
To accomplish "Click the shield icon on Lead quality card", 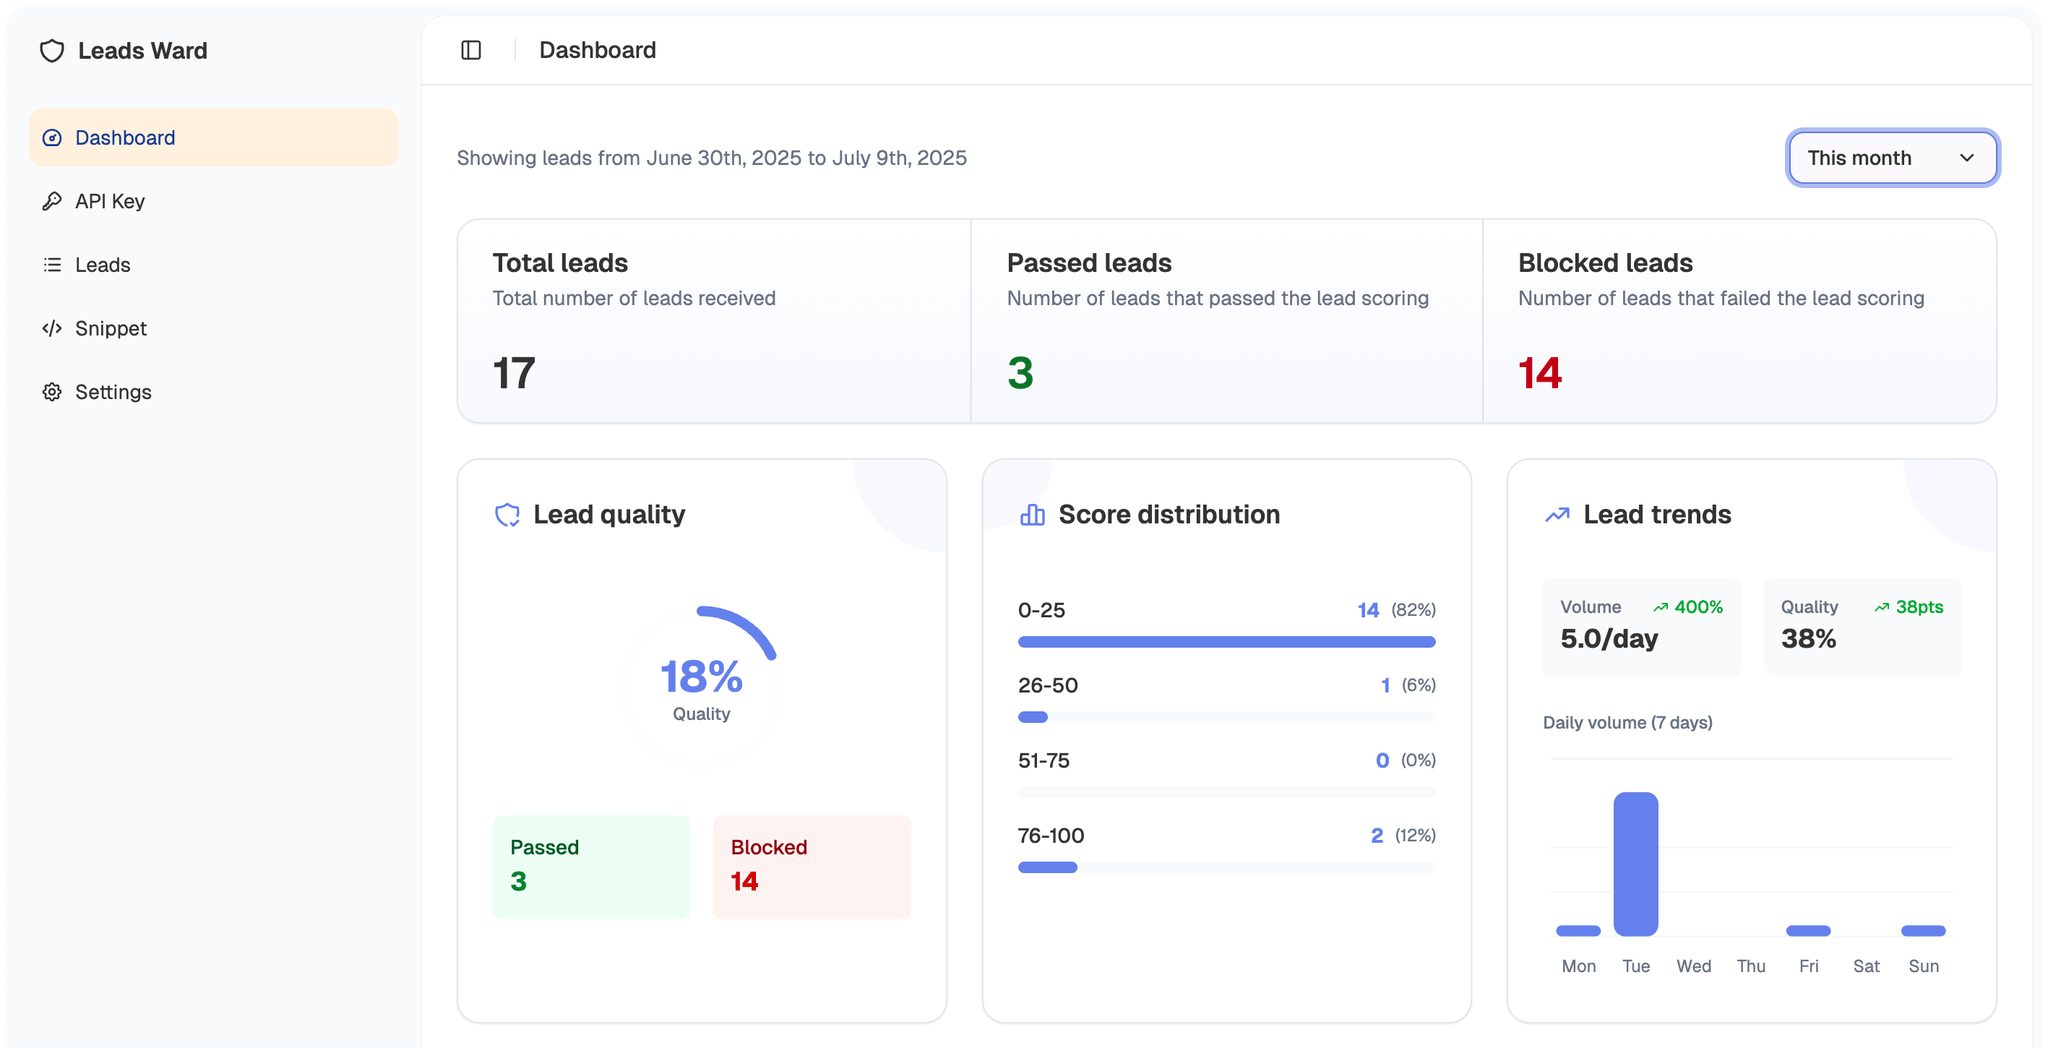I will pos(508,514).
